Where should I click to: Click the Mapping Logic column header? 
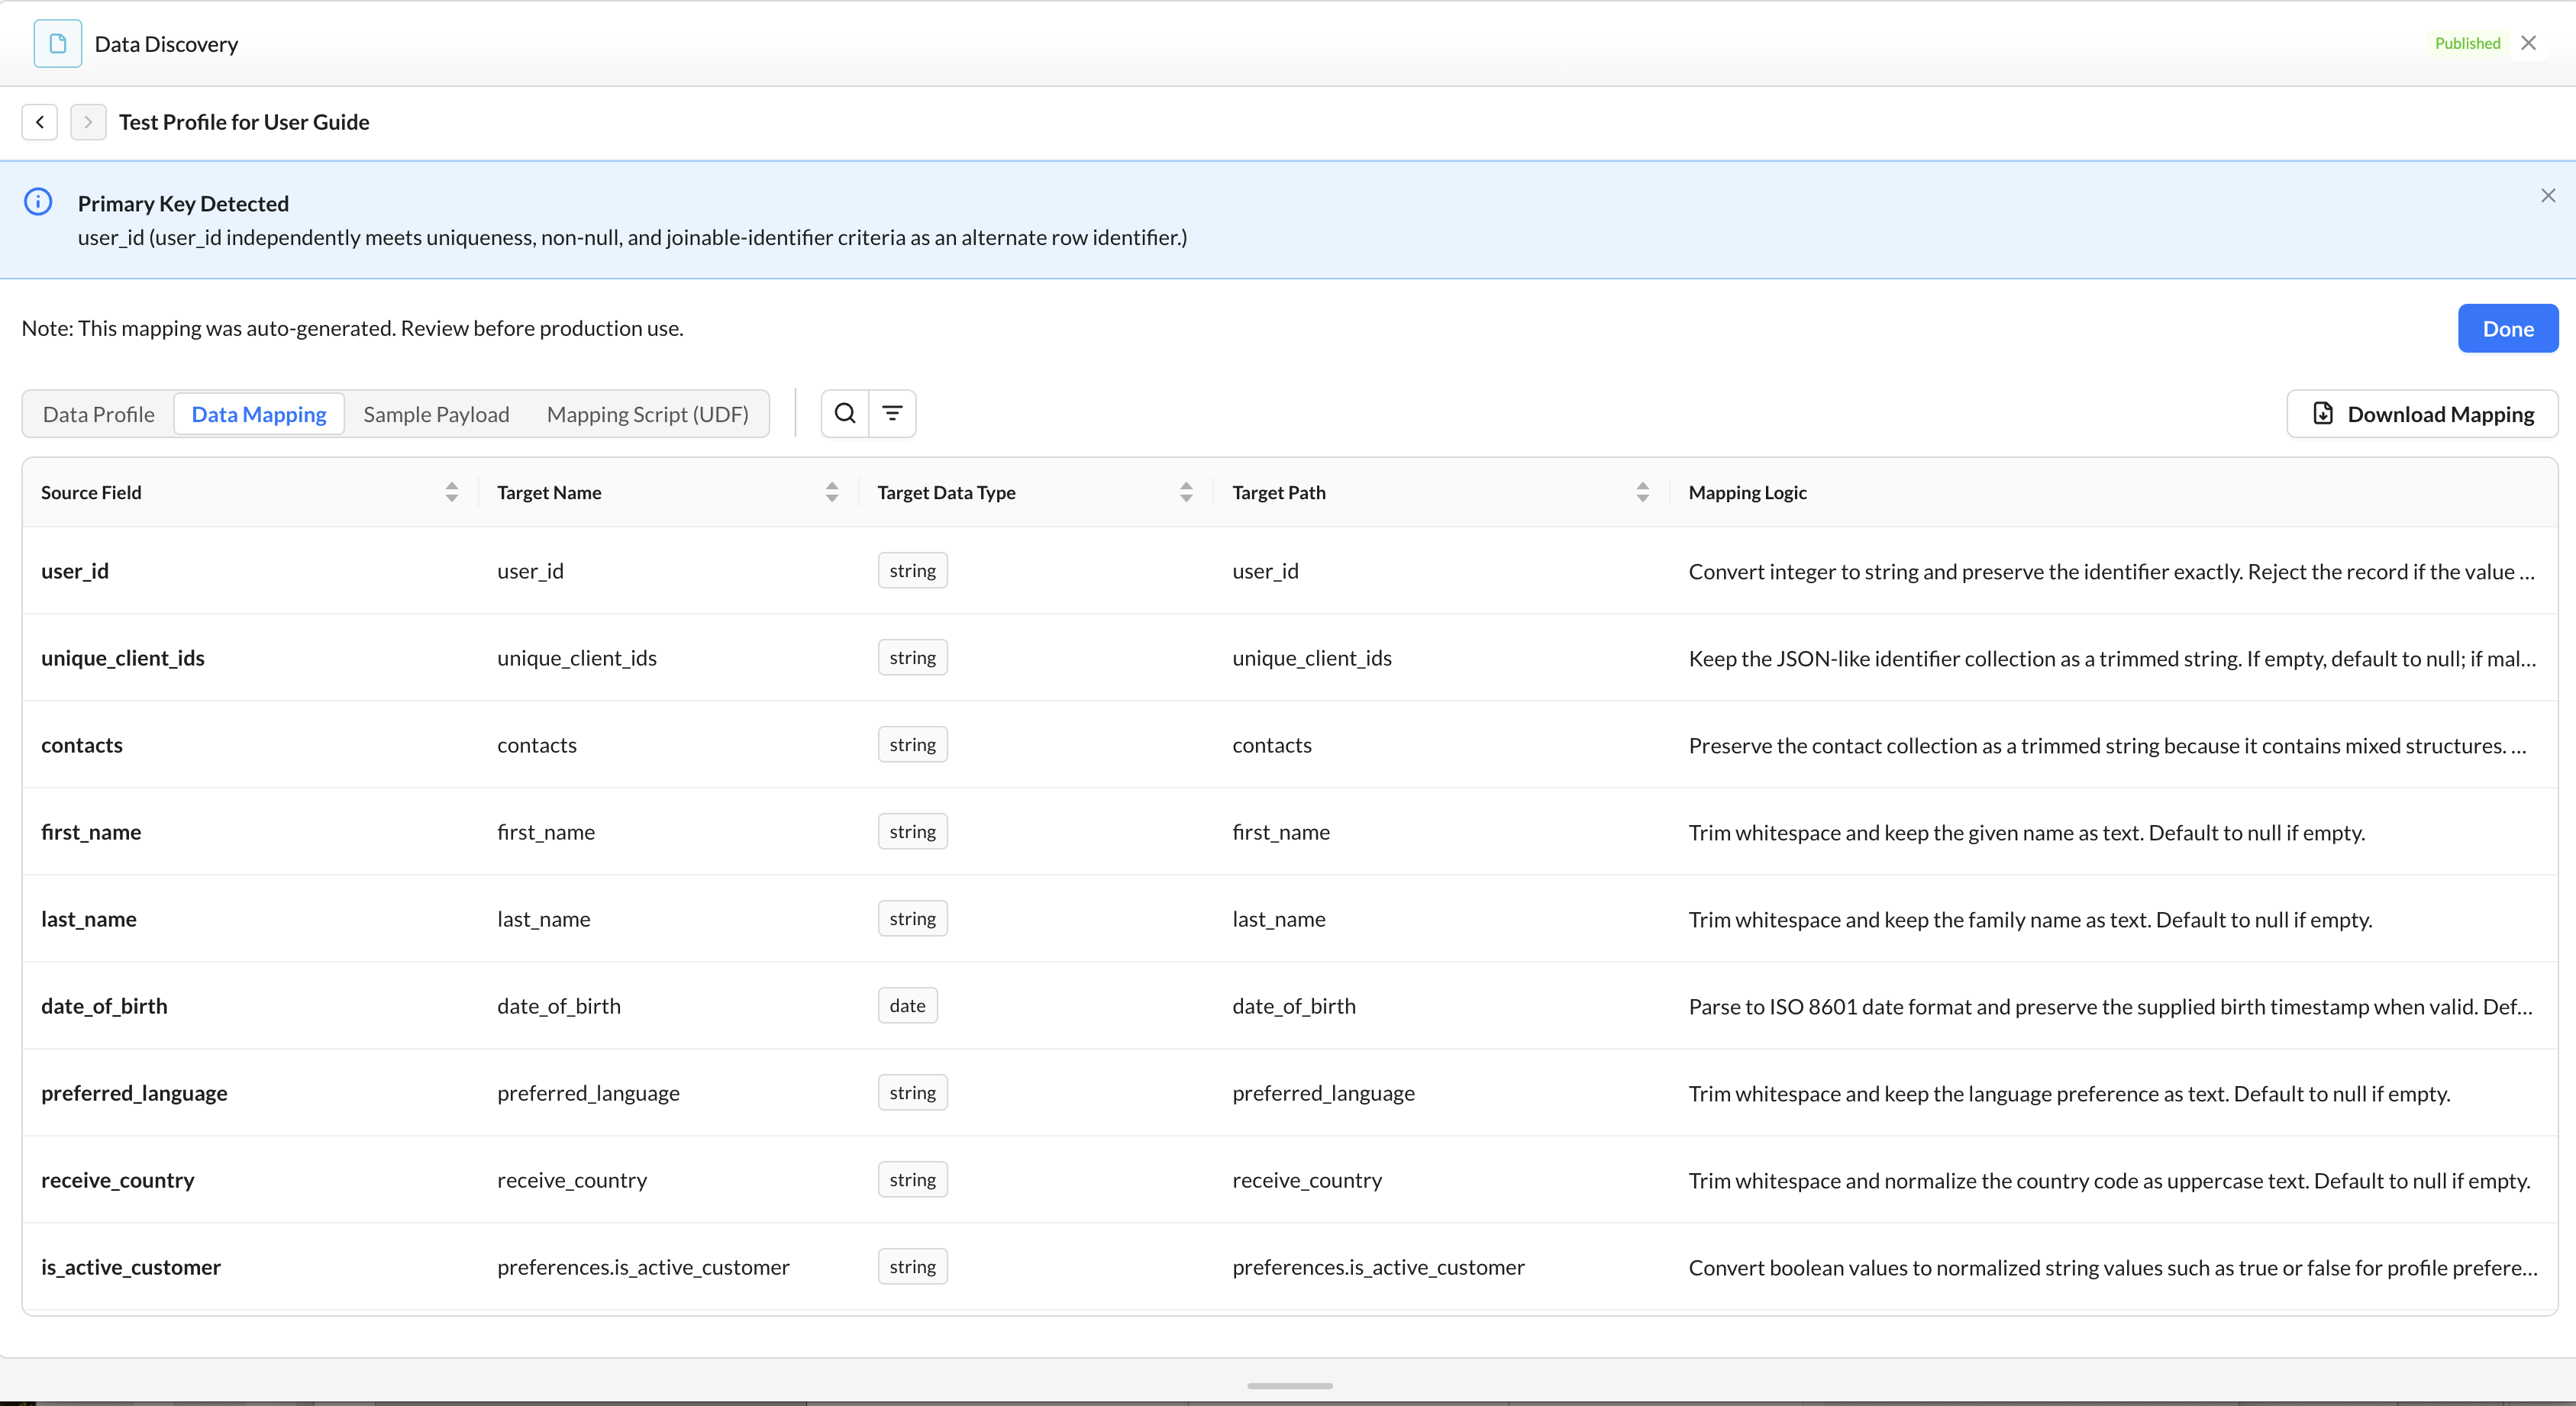click(1747, 492)
